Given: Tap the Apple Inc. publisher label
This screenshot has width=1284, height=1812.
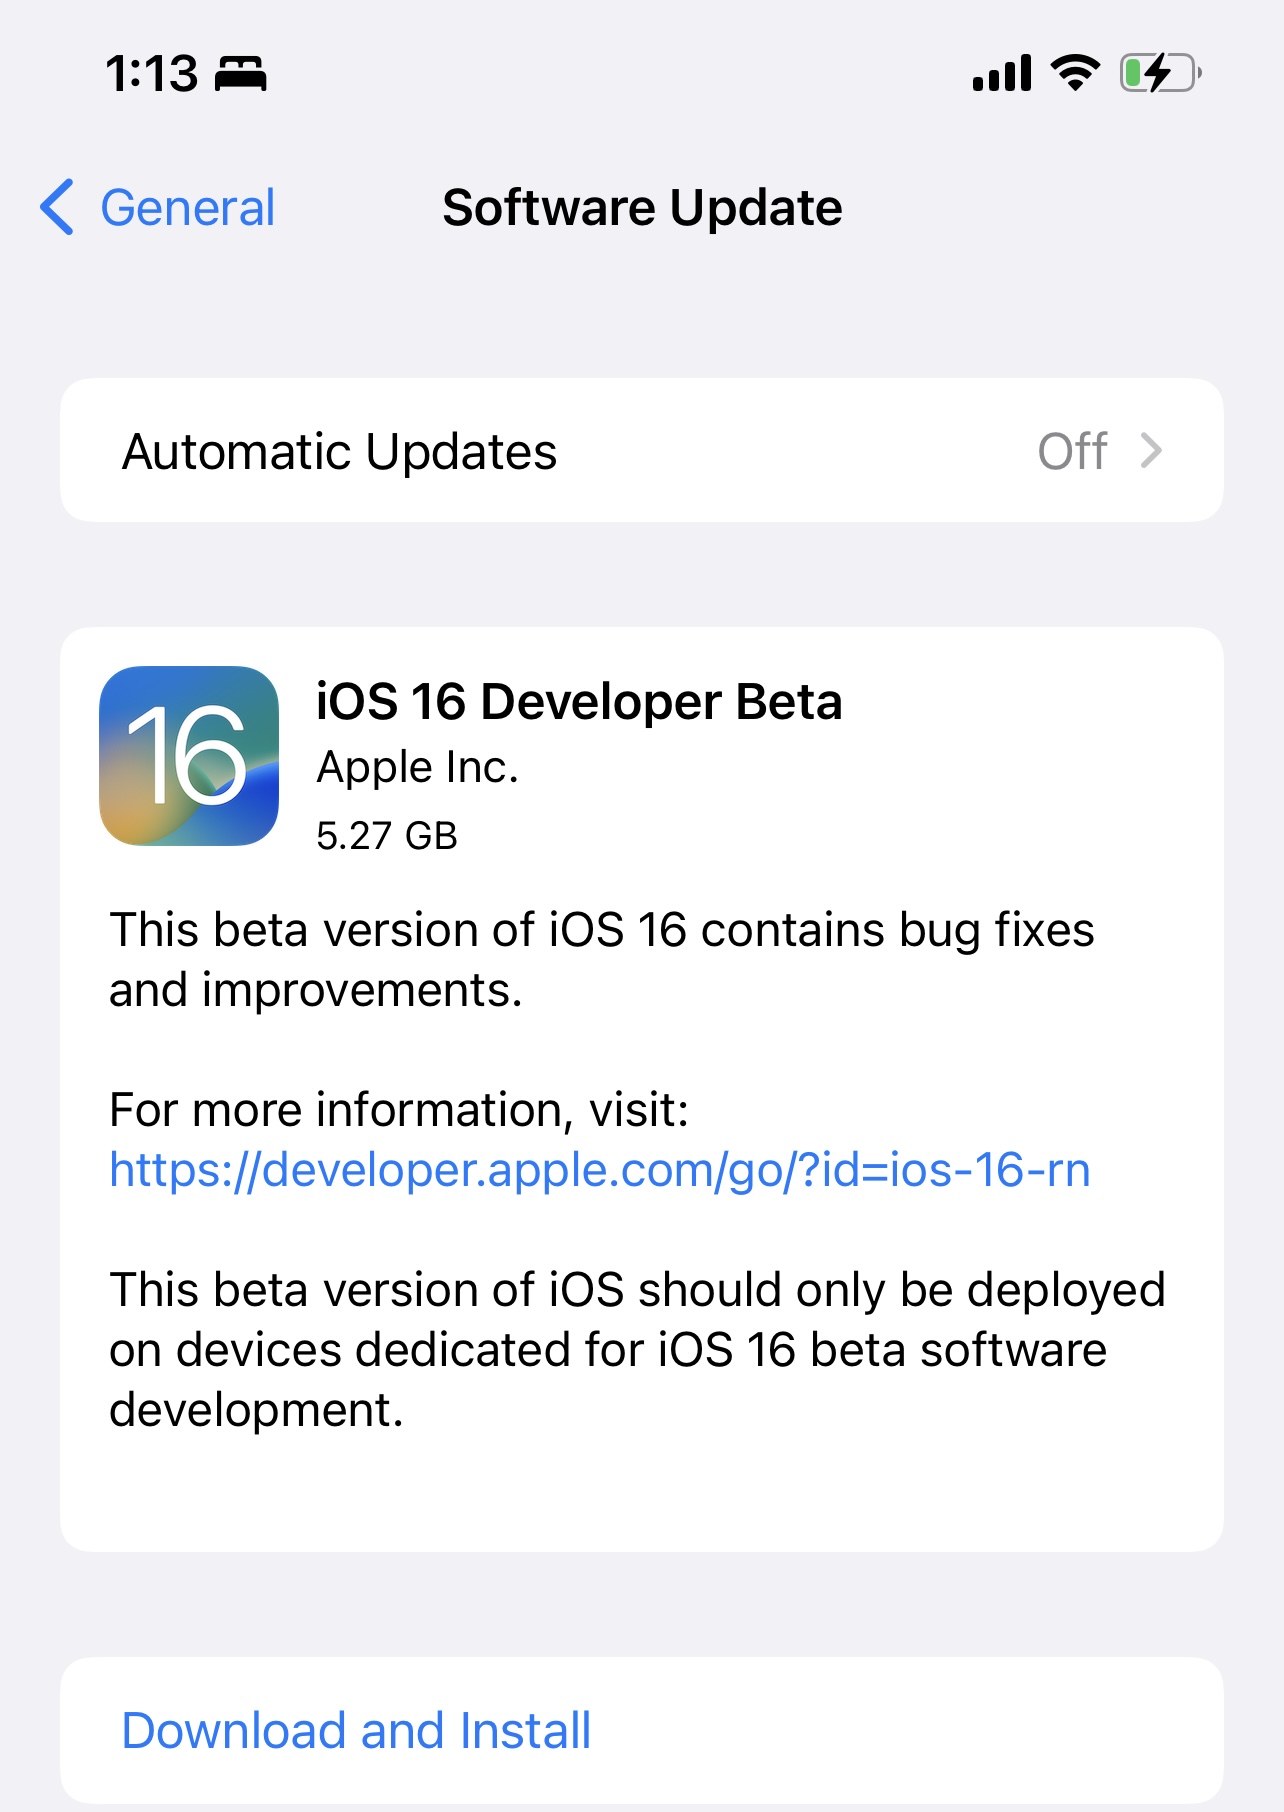Looking at the screenshot, I should click(x=417, y=768).
